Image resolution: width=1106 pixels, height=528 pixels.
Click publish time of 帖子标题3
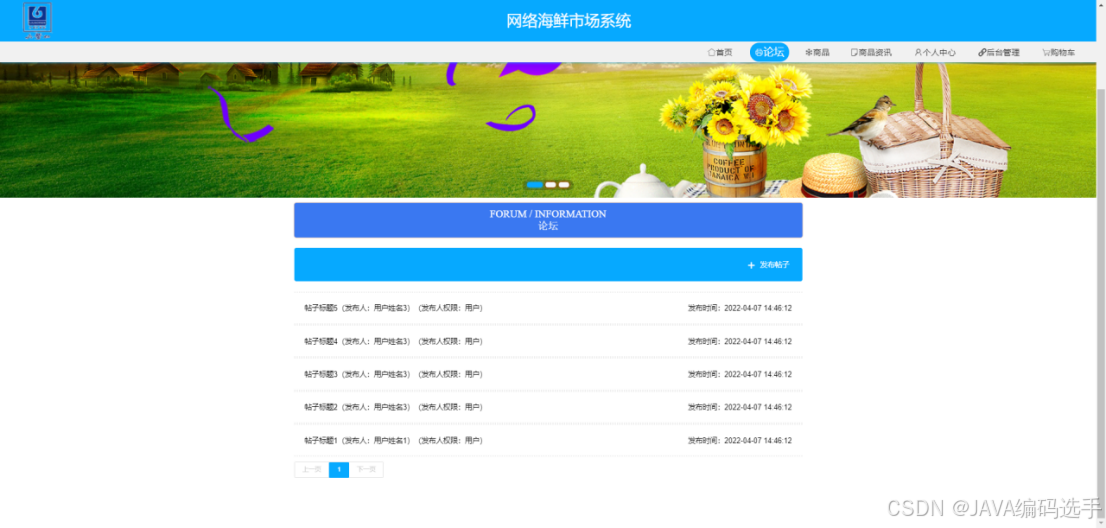tap(740, 374)
